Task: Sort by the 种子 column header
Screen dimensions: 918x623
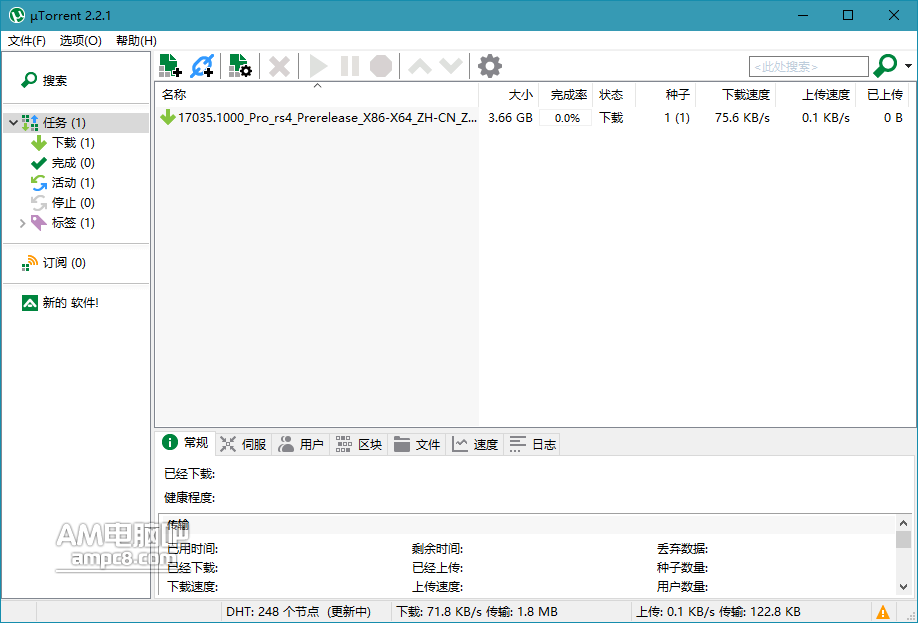Action: click(x=666, y=94)
